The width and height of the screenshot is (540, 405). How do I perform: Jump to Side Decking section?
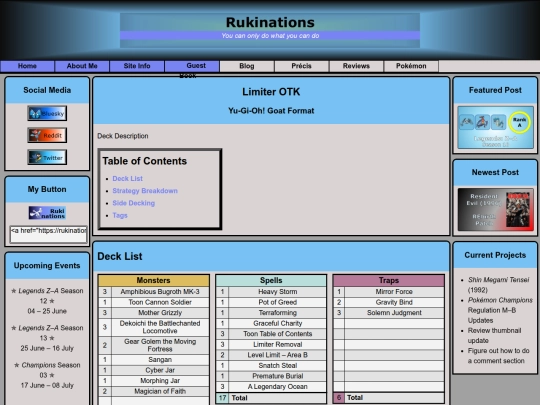(134, 203)
